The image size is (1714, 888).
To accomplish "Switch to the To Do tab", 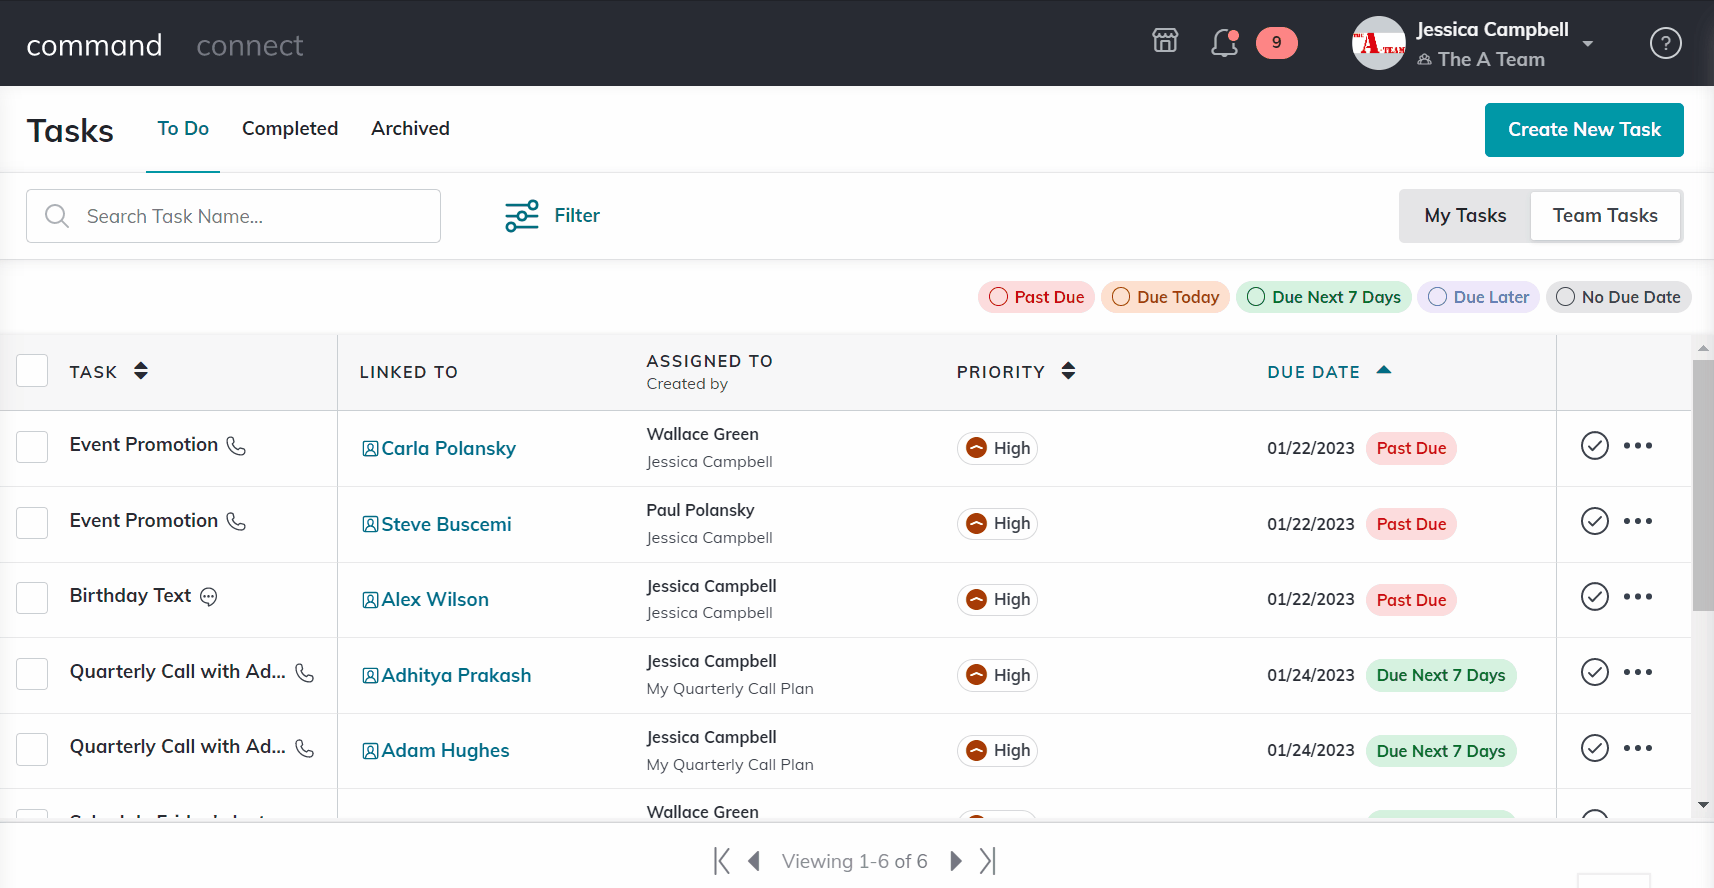I will (183, 128).
